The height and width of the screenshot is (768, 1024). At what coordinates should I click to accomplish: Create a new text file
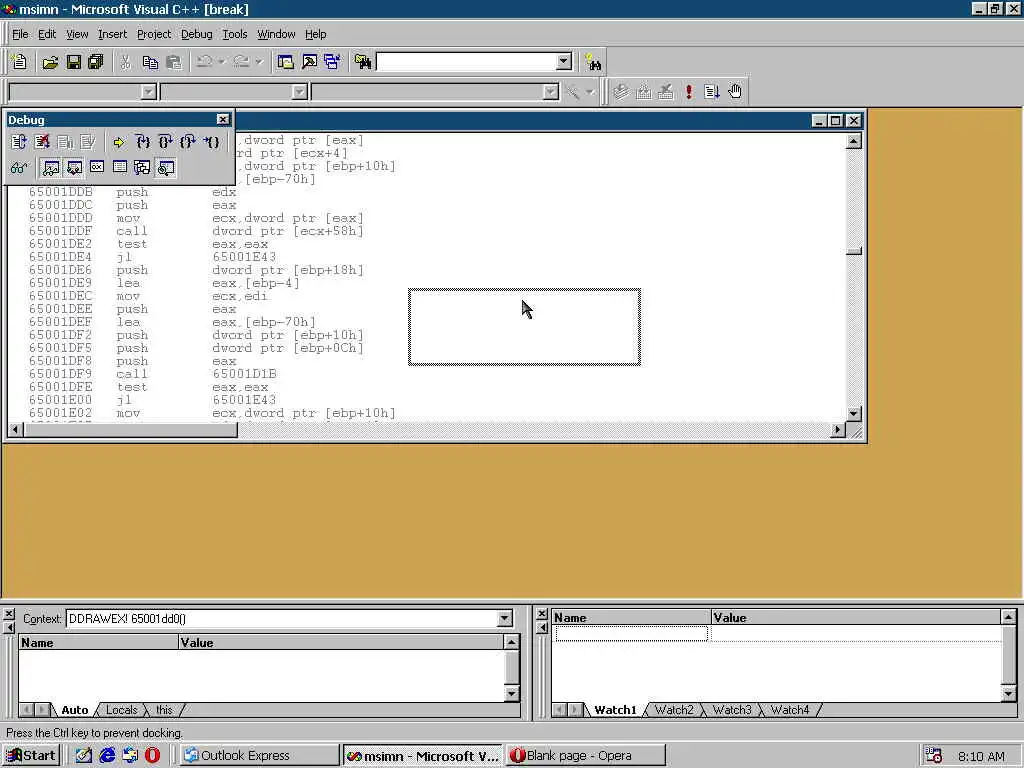(x=20, y=62)
